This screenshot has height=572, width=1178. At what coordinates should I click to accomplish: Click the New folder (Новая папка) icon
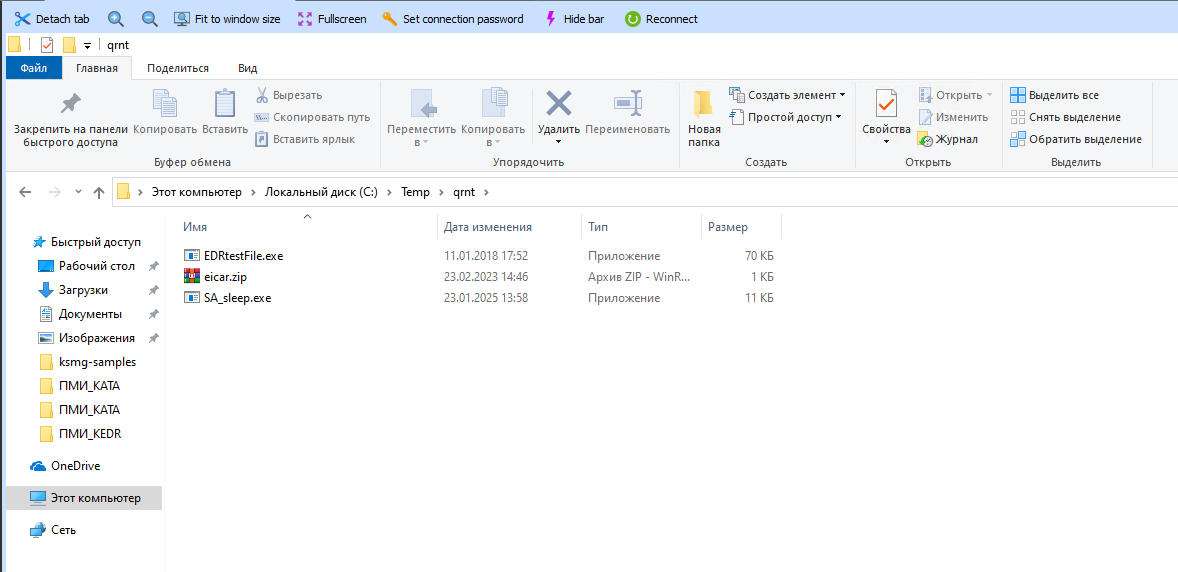(x=704, y=105)
